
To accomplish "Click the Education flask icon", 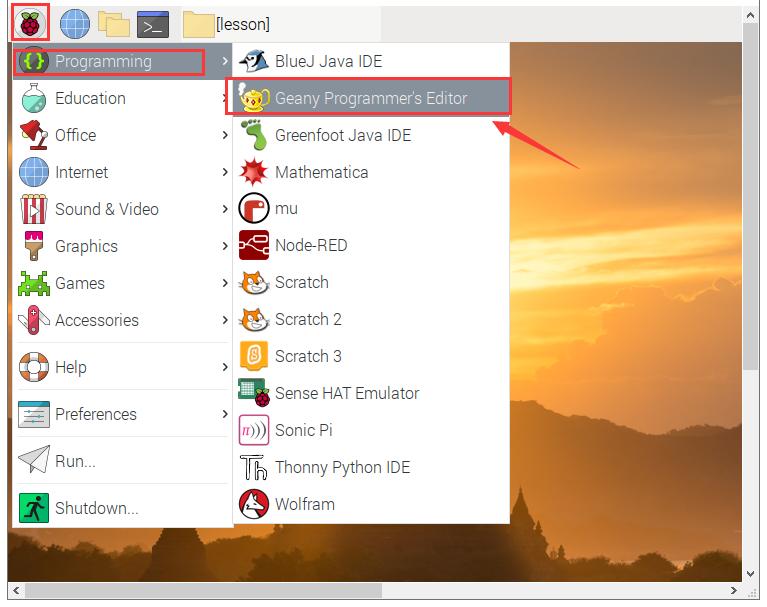I will click(x=33, y=98).
